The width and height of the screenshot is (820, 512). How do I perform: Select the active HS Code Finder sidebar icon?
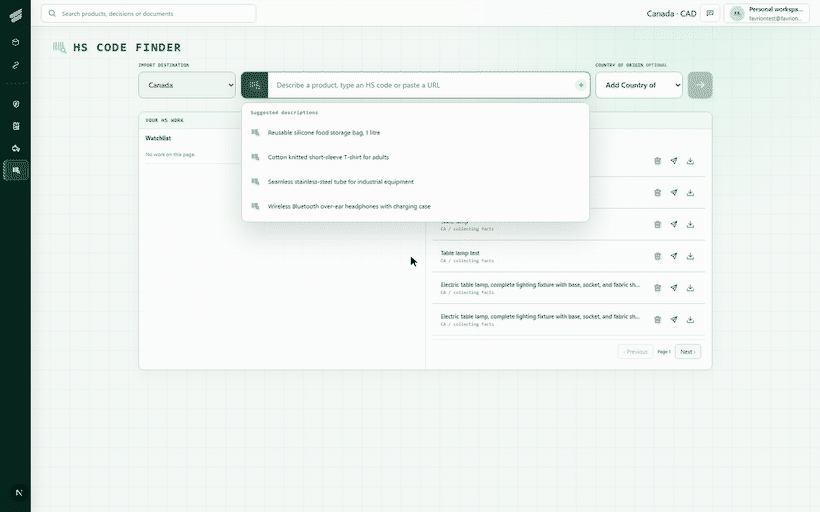coord(16,170)
